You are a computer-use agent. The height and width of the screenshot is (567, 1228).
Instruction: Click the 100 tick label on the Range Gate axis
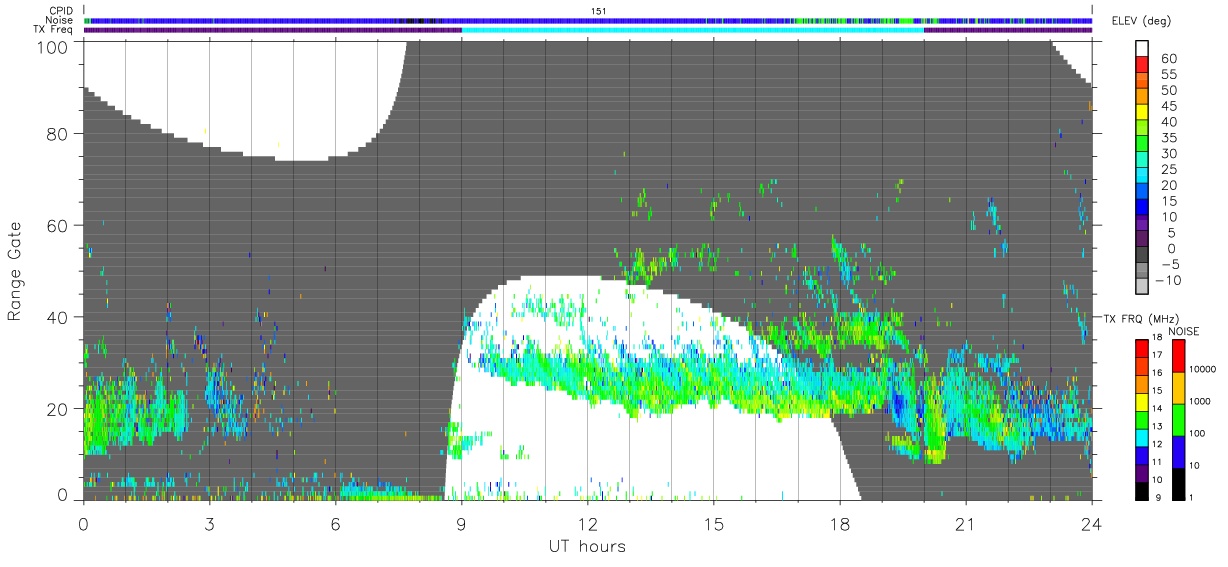click(x=54, y=46)
